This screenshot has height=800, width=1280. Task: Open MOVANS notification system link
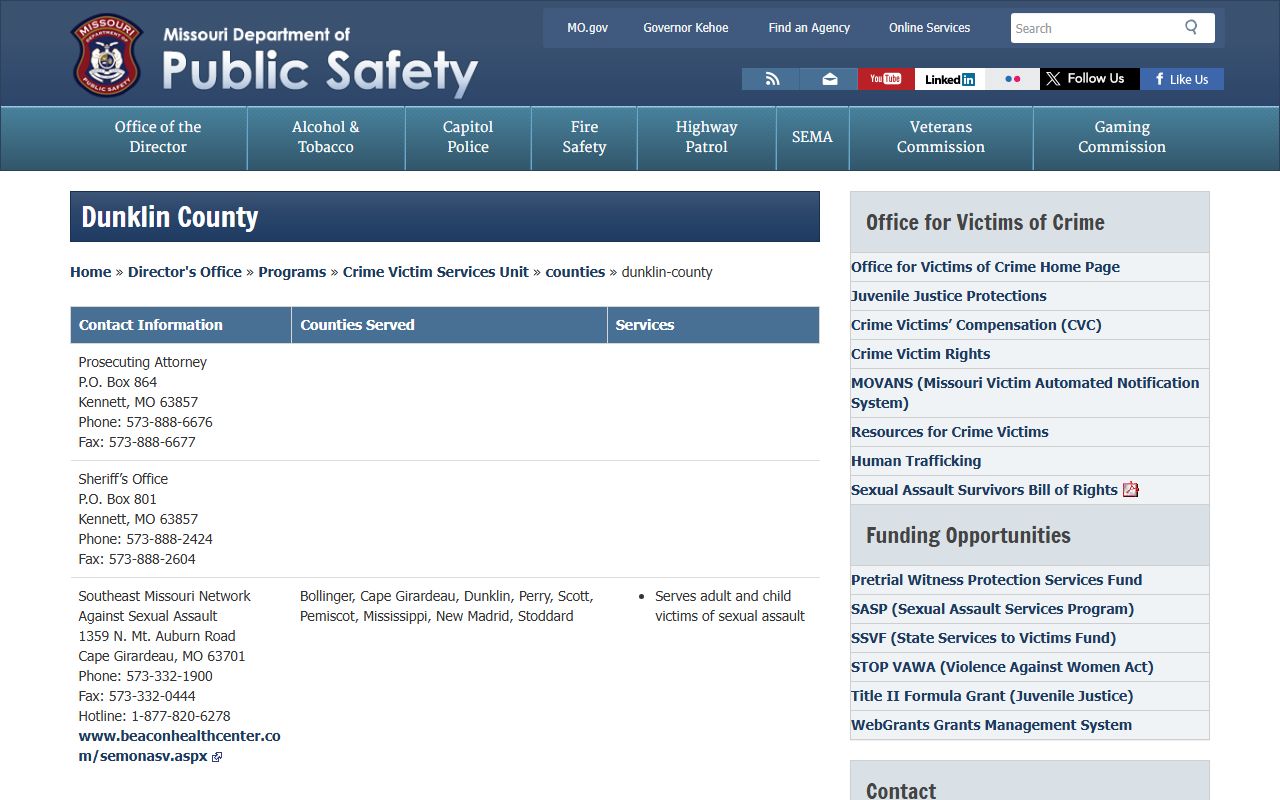pos(1025,393)
